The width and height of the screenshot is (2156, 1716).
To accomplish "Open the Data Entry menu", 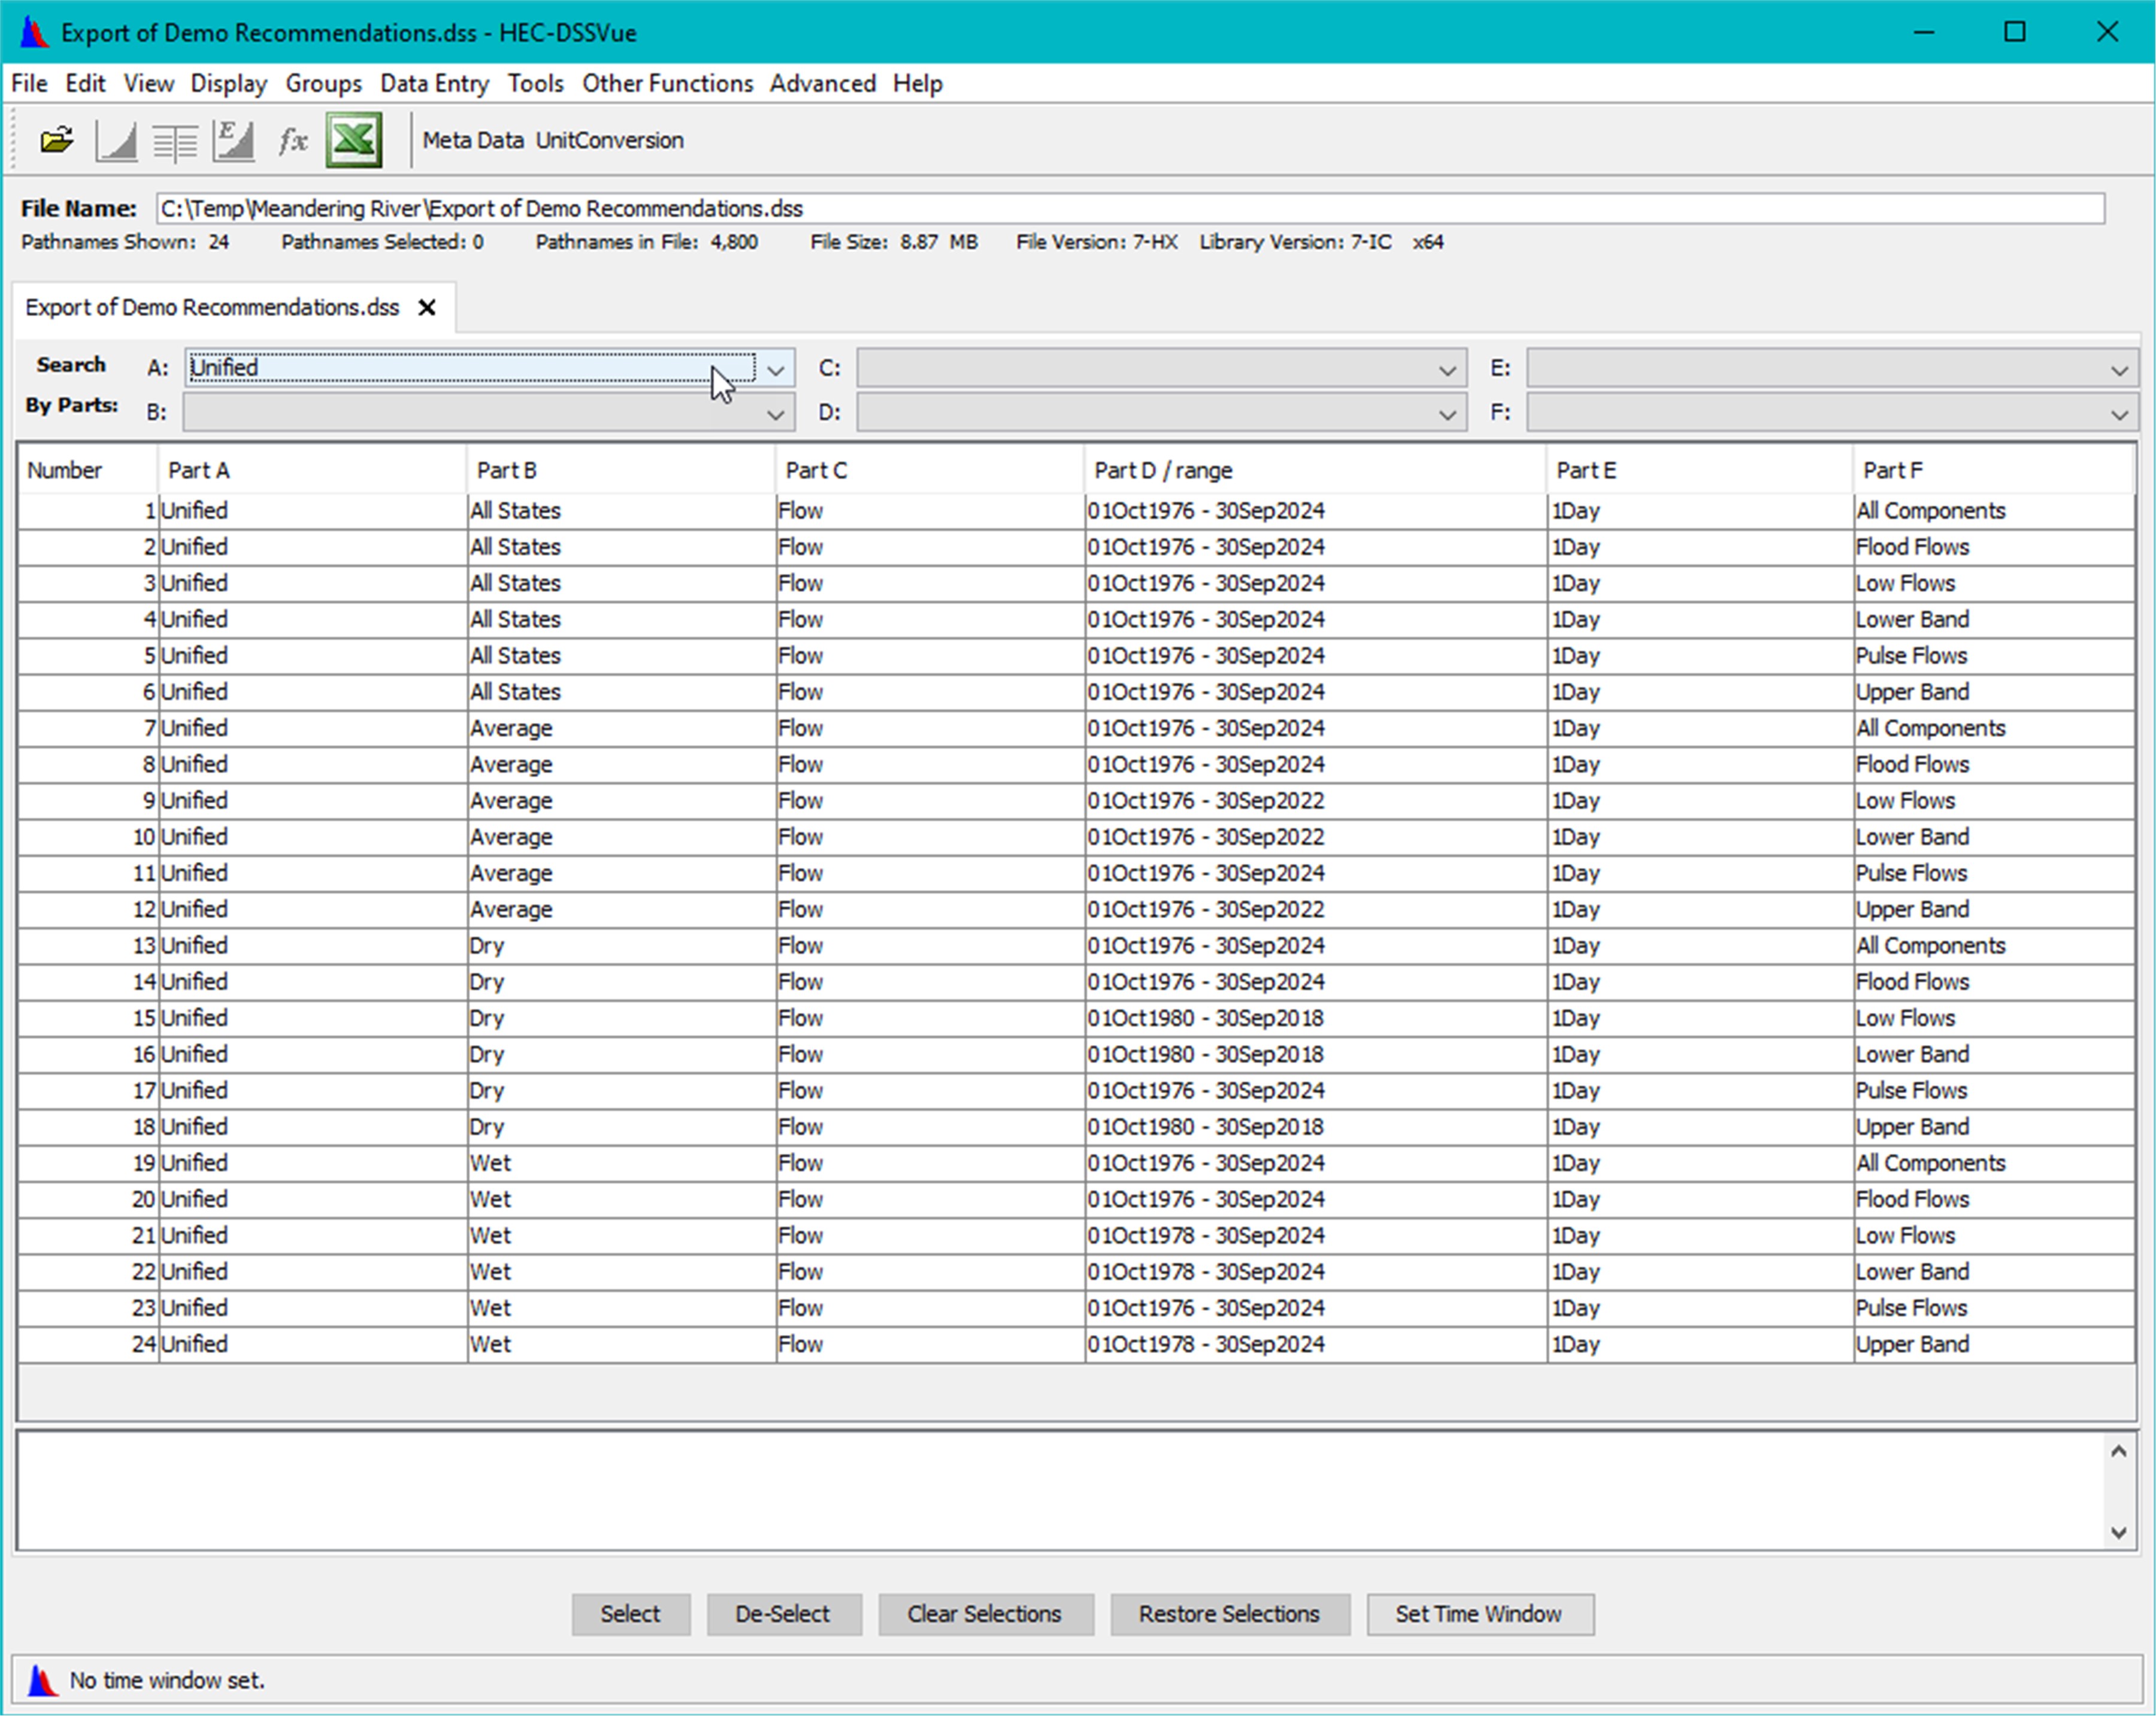I will tap(434, 83).
